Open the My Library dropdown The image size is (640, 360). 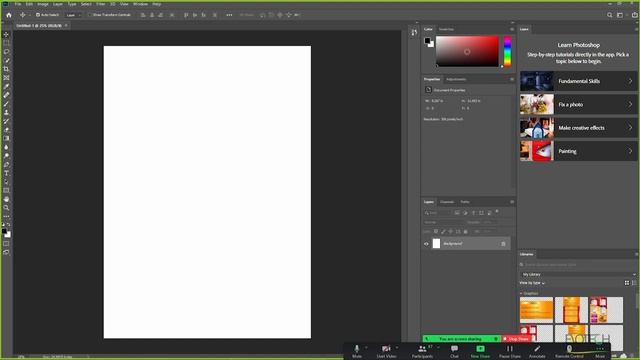[x=579, y=274]
